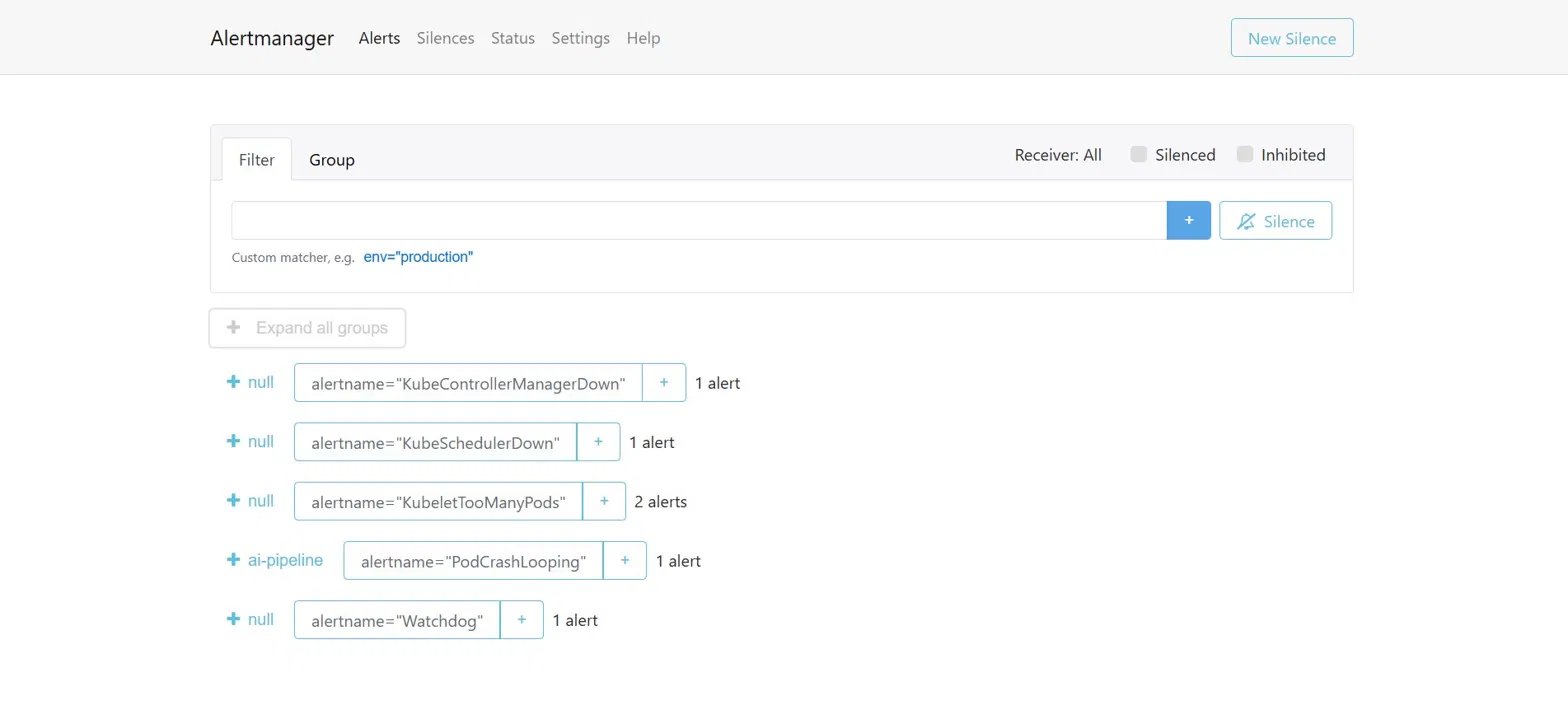1568x705 pixels.
Task: Open the Alerts navigation tab
Action: 379,38
